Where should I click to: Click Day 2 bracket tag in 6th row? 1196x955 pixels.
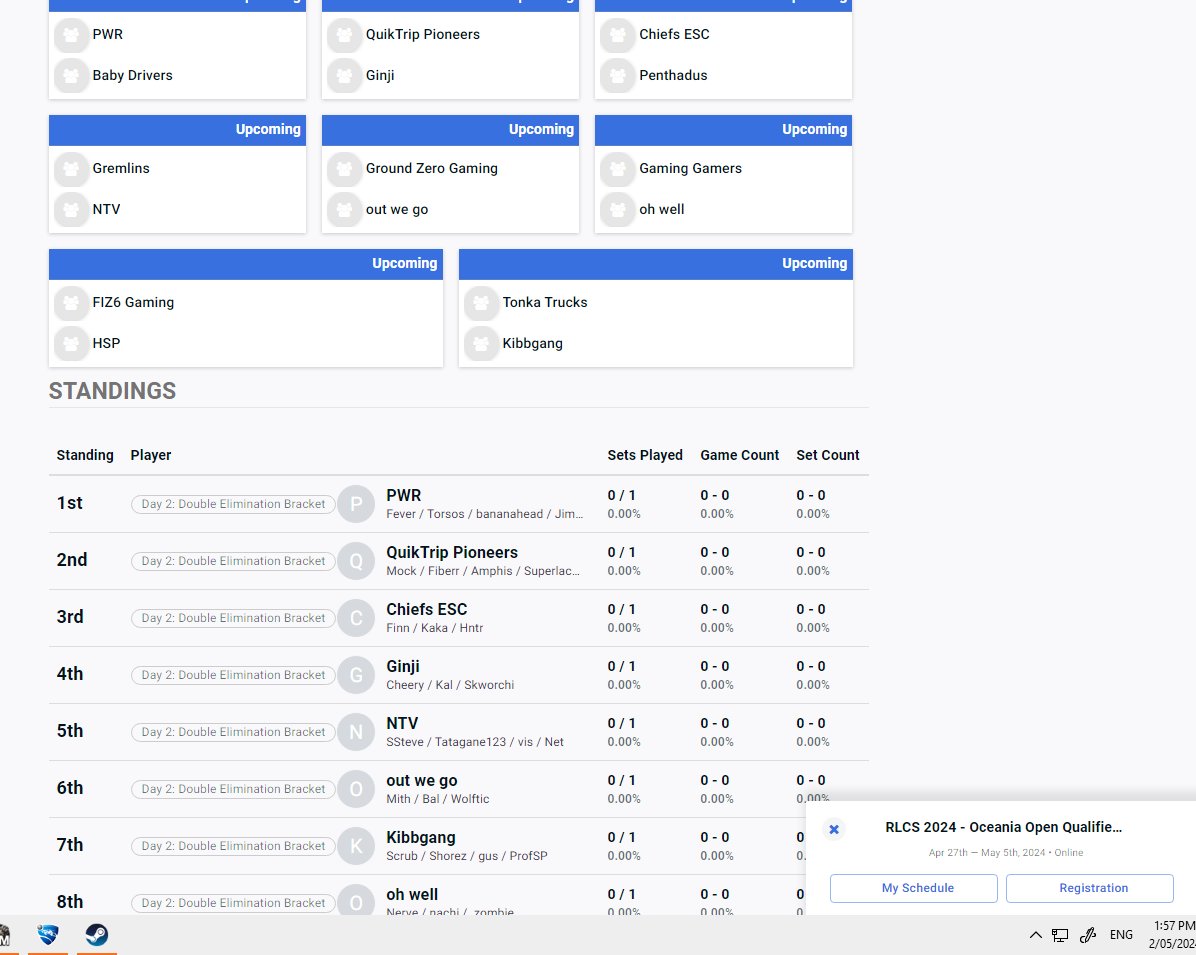(233, 789)
